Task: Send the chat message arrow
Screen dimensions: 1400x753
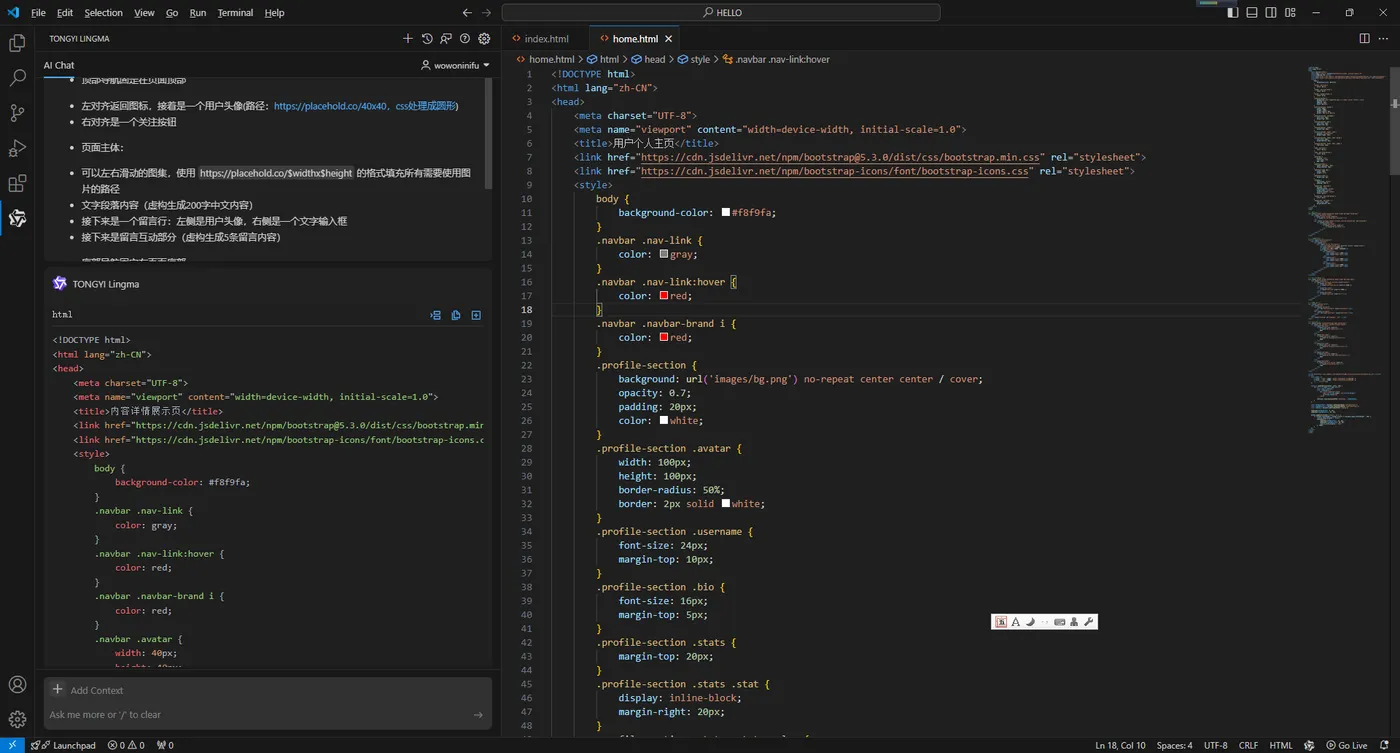Action: [478, 715]
